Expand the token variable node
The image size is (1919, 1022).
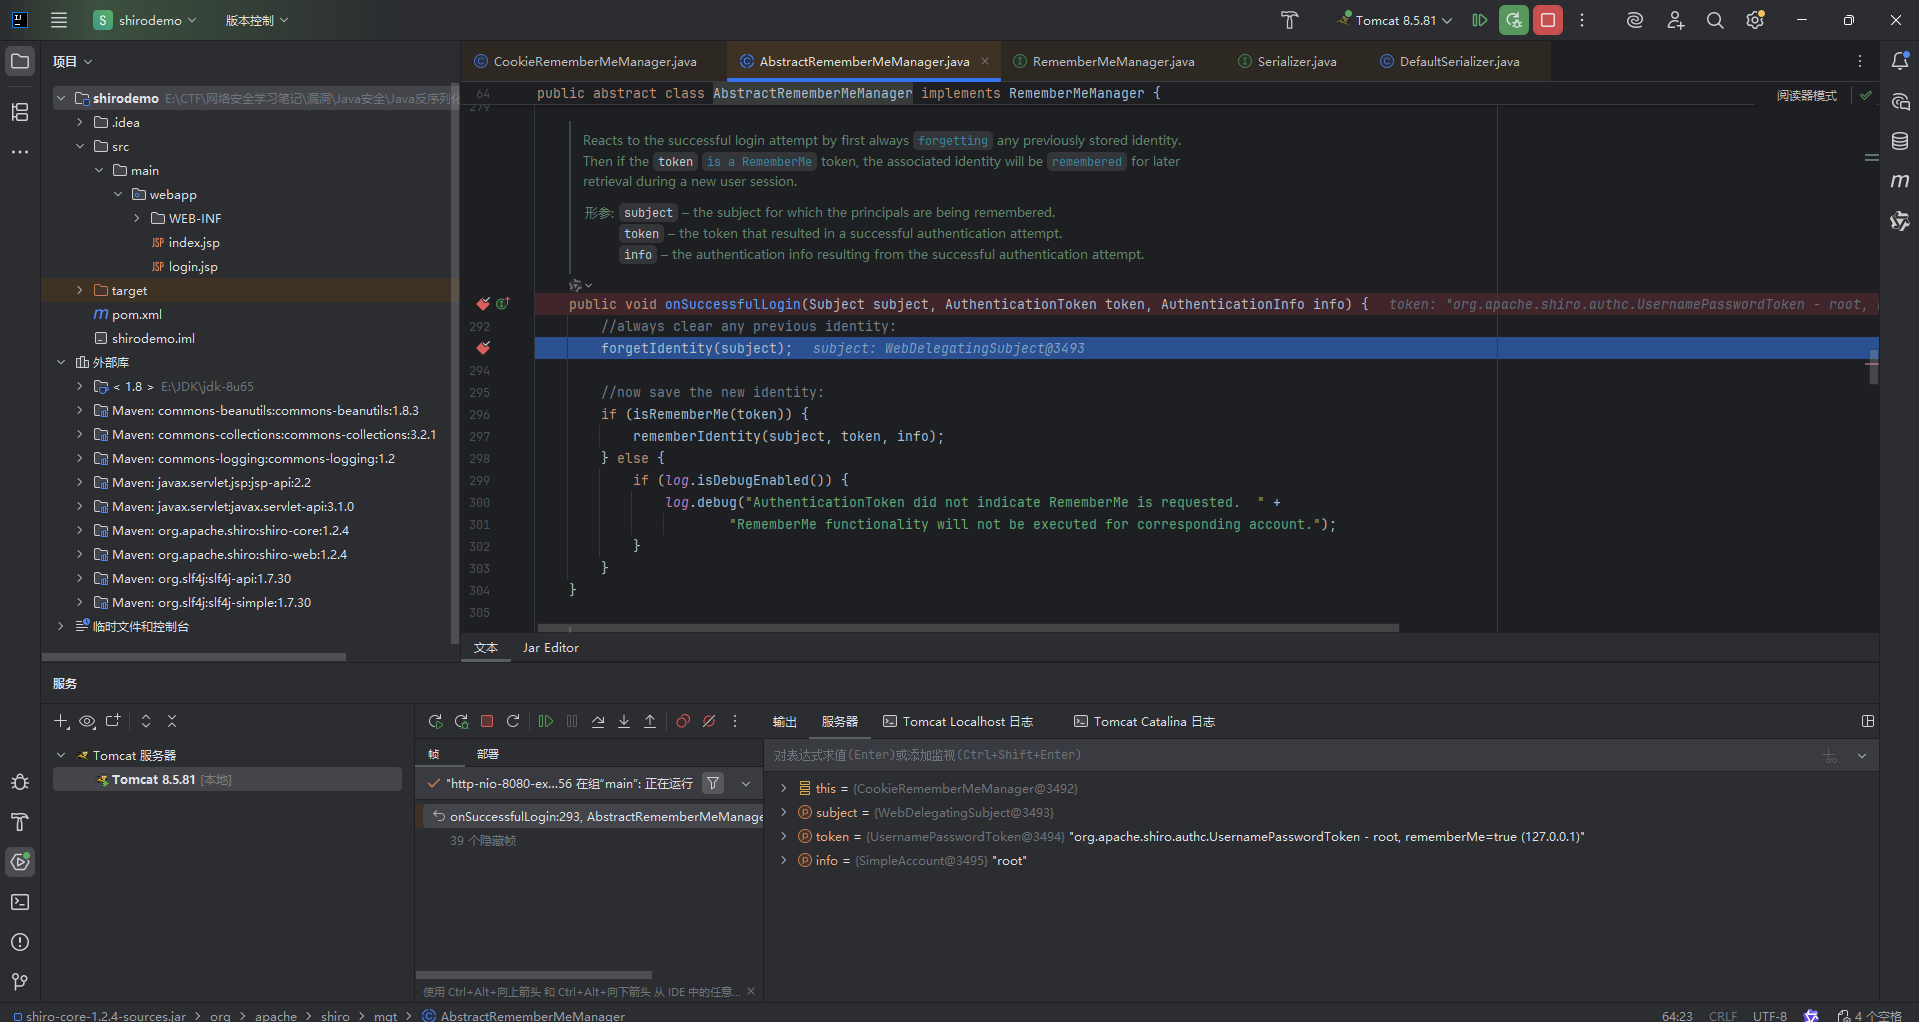tap(783, 836)
